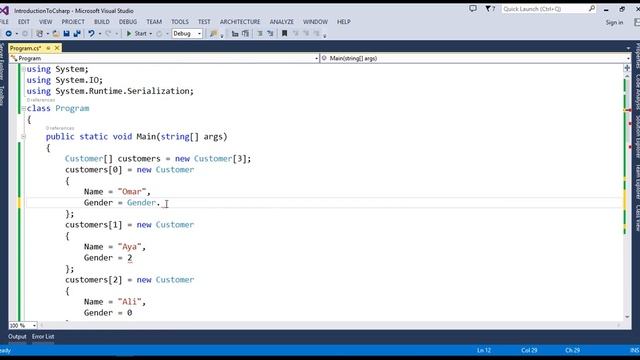Click the Uncomment selected lines icon

(270, 33)
